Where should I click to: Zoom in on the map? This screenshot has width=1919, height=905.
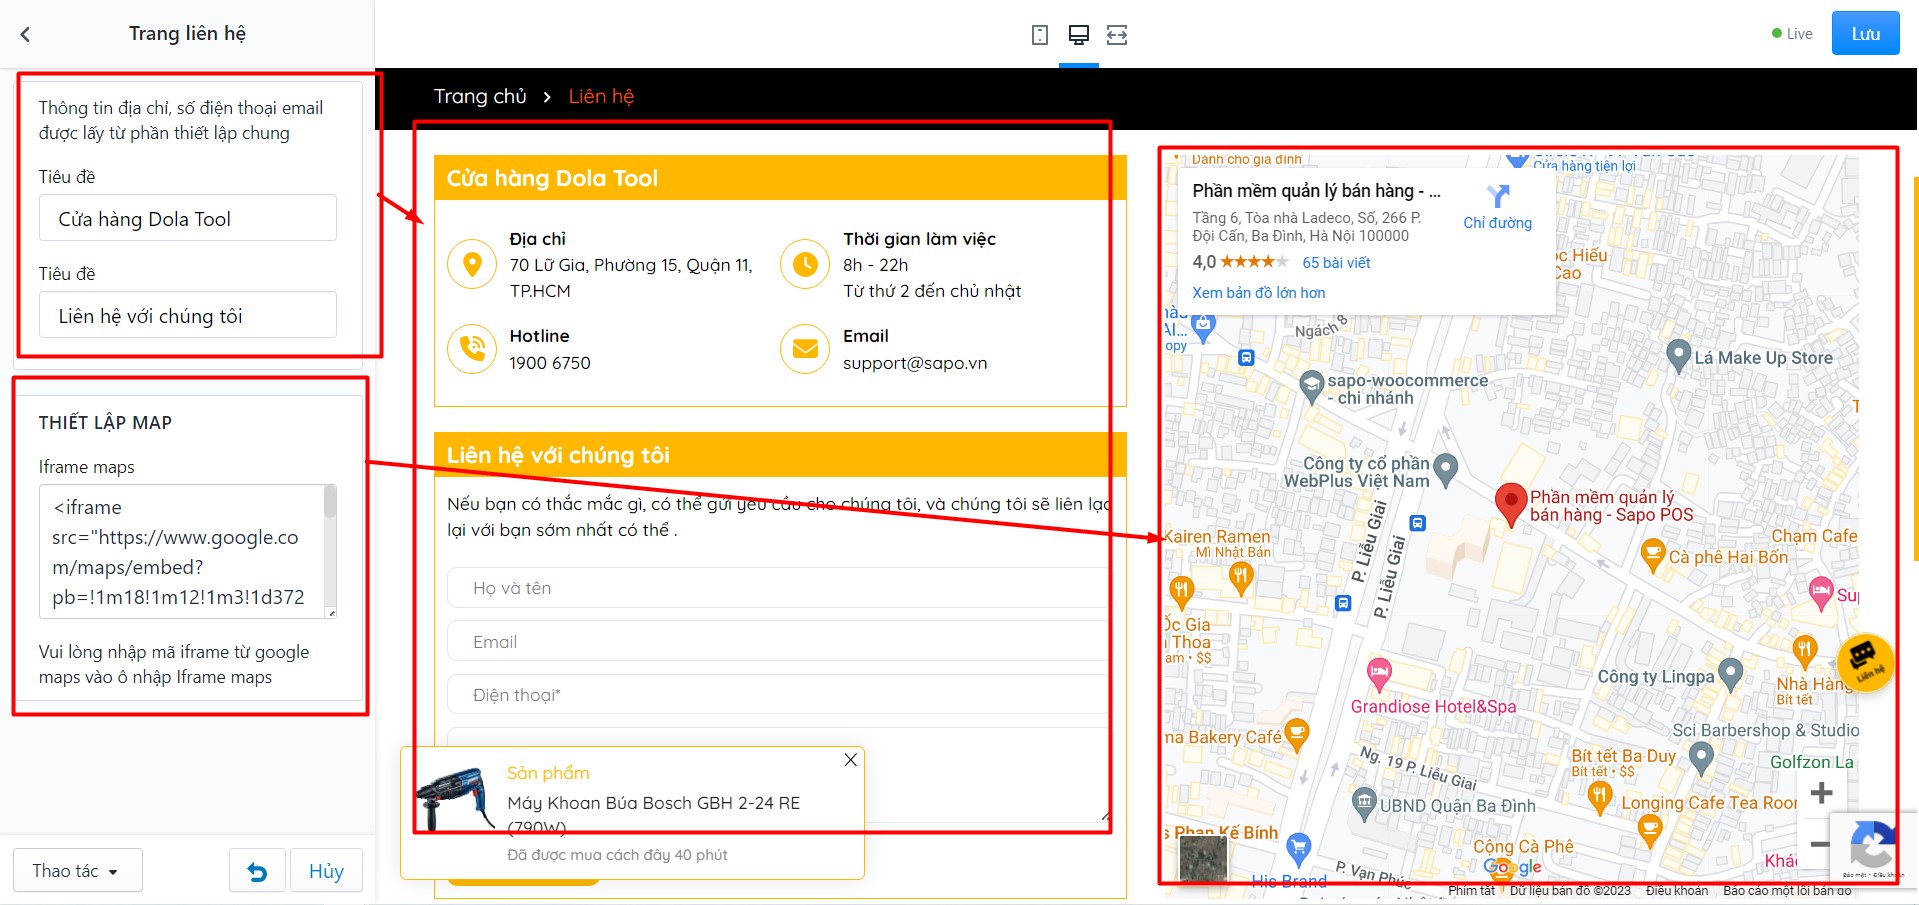tap(1822, 793)
